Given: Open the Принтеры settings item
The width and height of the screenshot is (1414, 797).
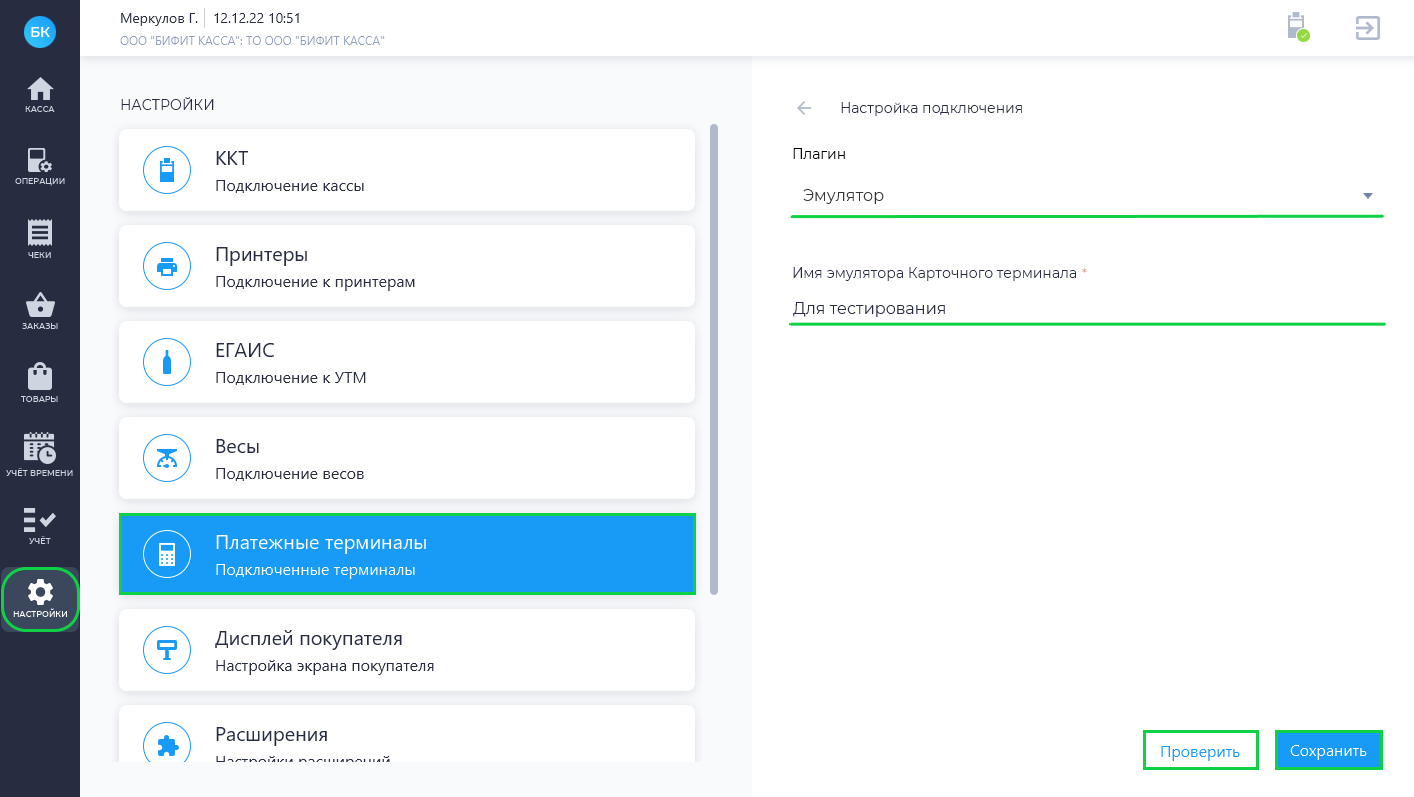Looking at the screenshot, I should click(x=406, y=266).
